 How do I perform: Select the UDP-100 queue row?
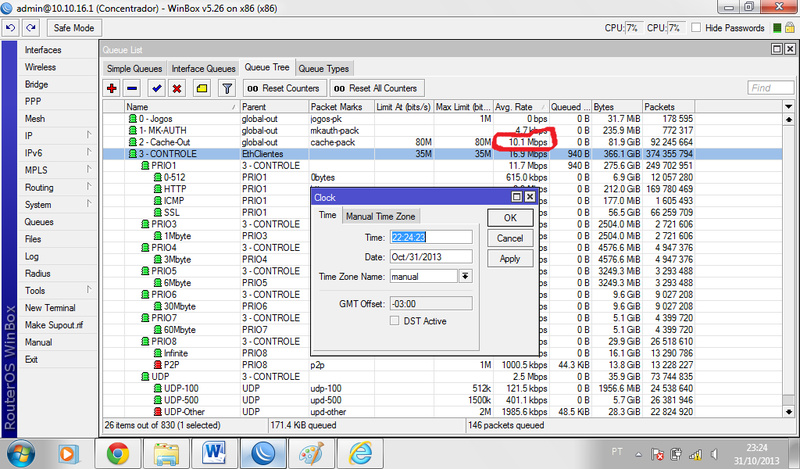(x=442, y=388)
